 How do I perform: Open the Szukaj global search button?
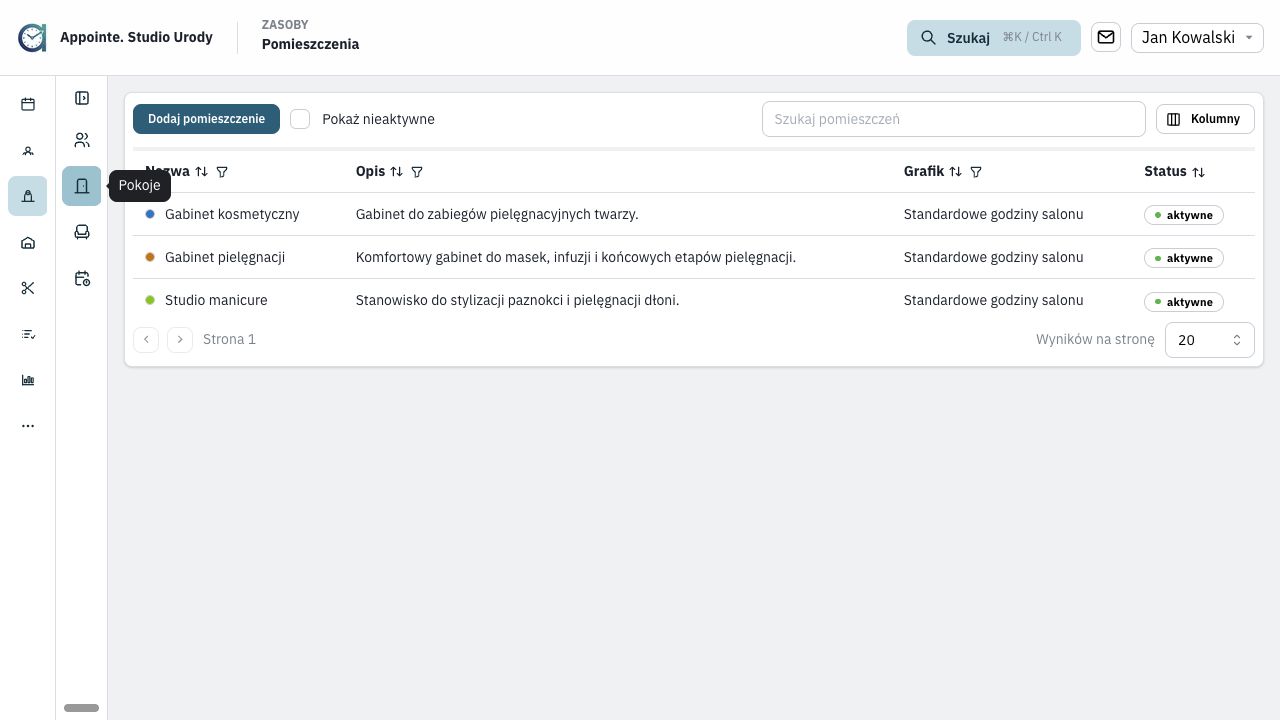pos(993,38)
